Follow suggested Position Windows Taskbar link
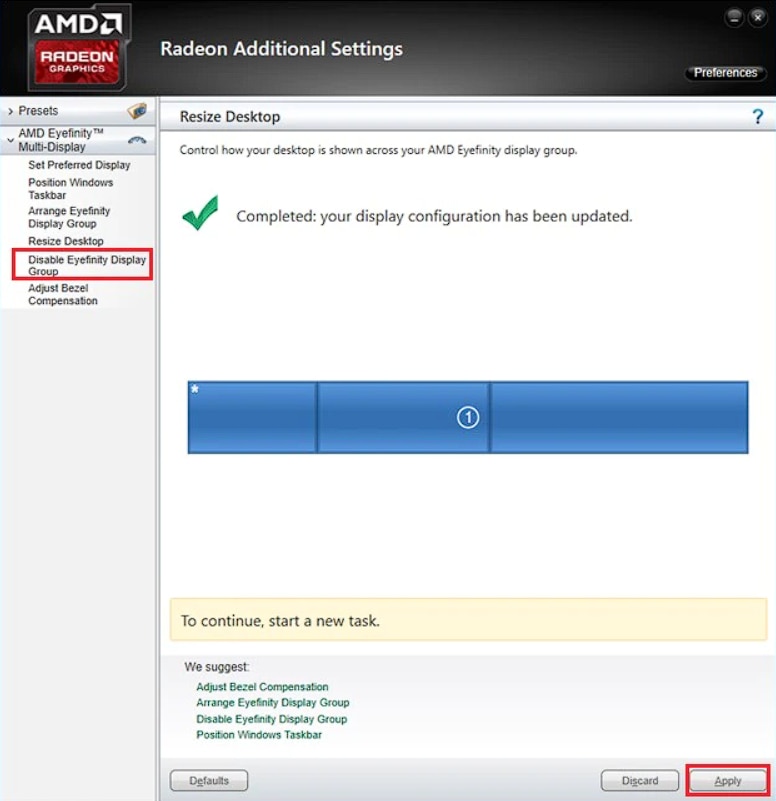776x801 pixels. pos(259,735)
